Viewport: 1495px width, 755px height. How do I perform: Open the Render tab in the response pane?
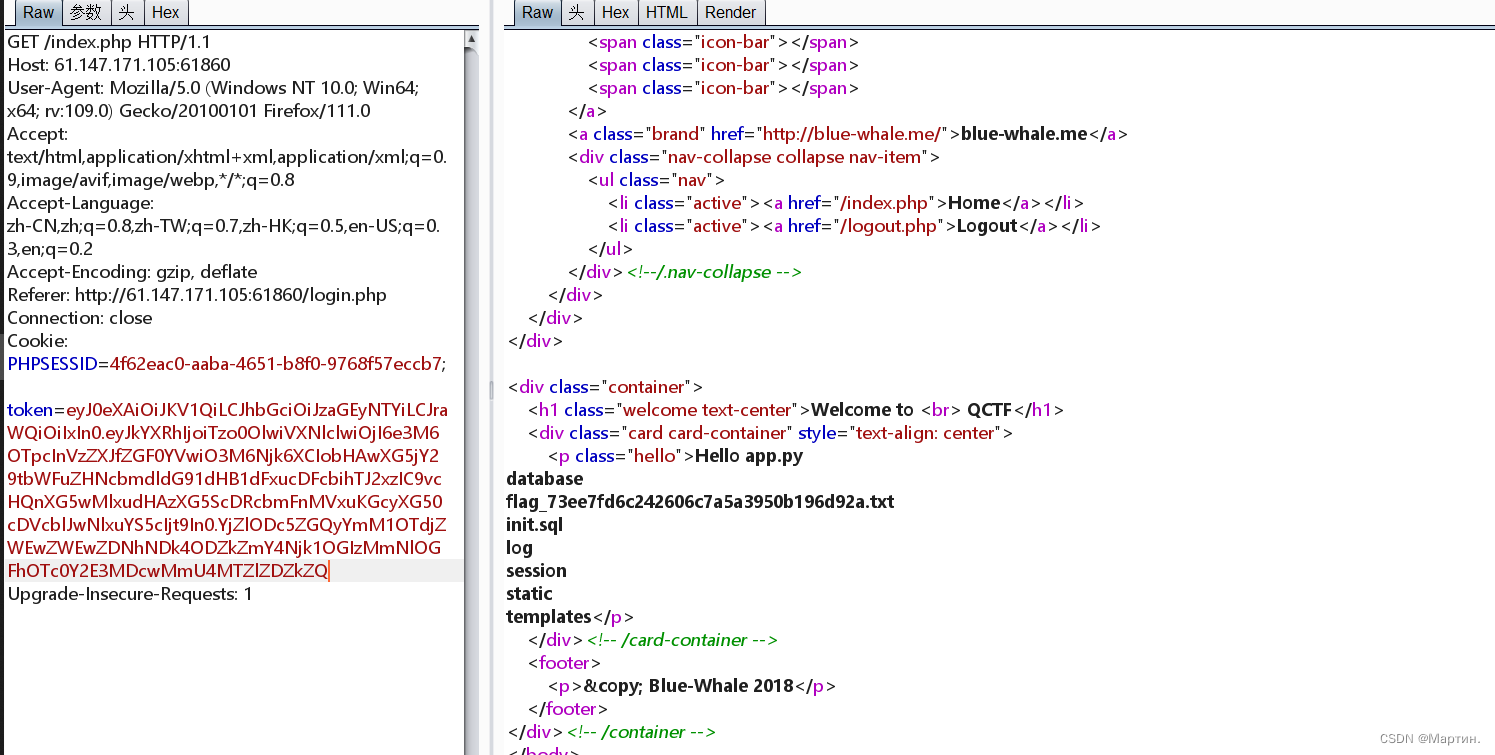[x=731, y=12]
